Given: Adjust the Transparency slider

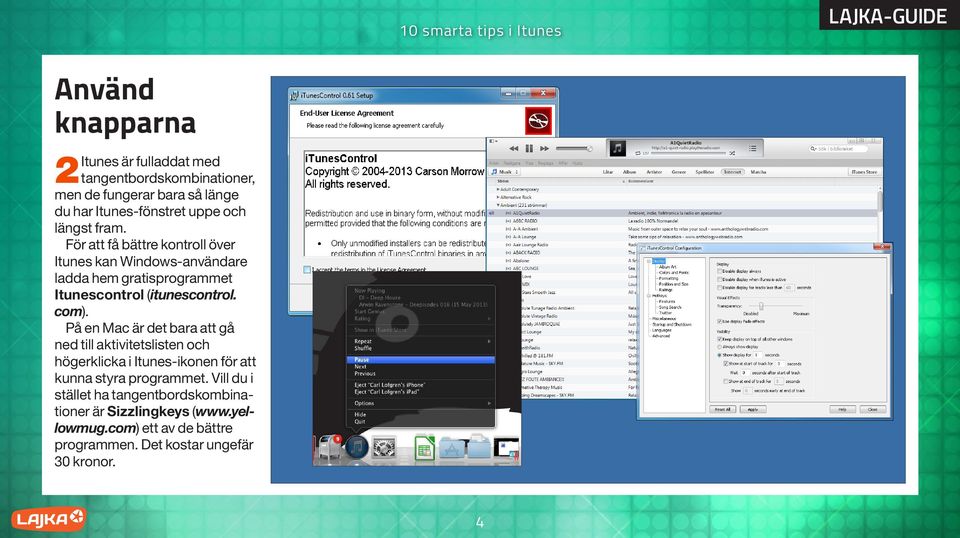Looking at the screenshot, I should [x=761, y=305].
